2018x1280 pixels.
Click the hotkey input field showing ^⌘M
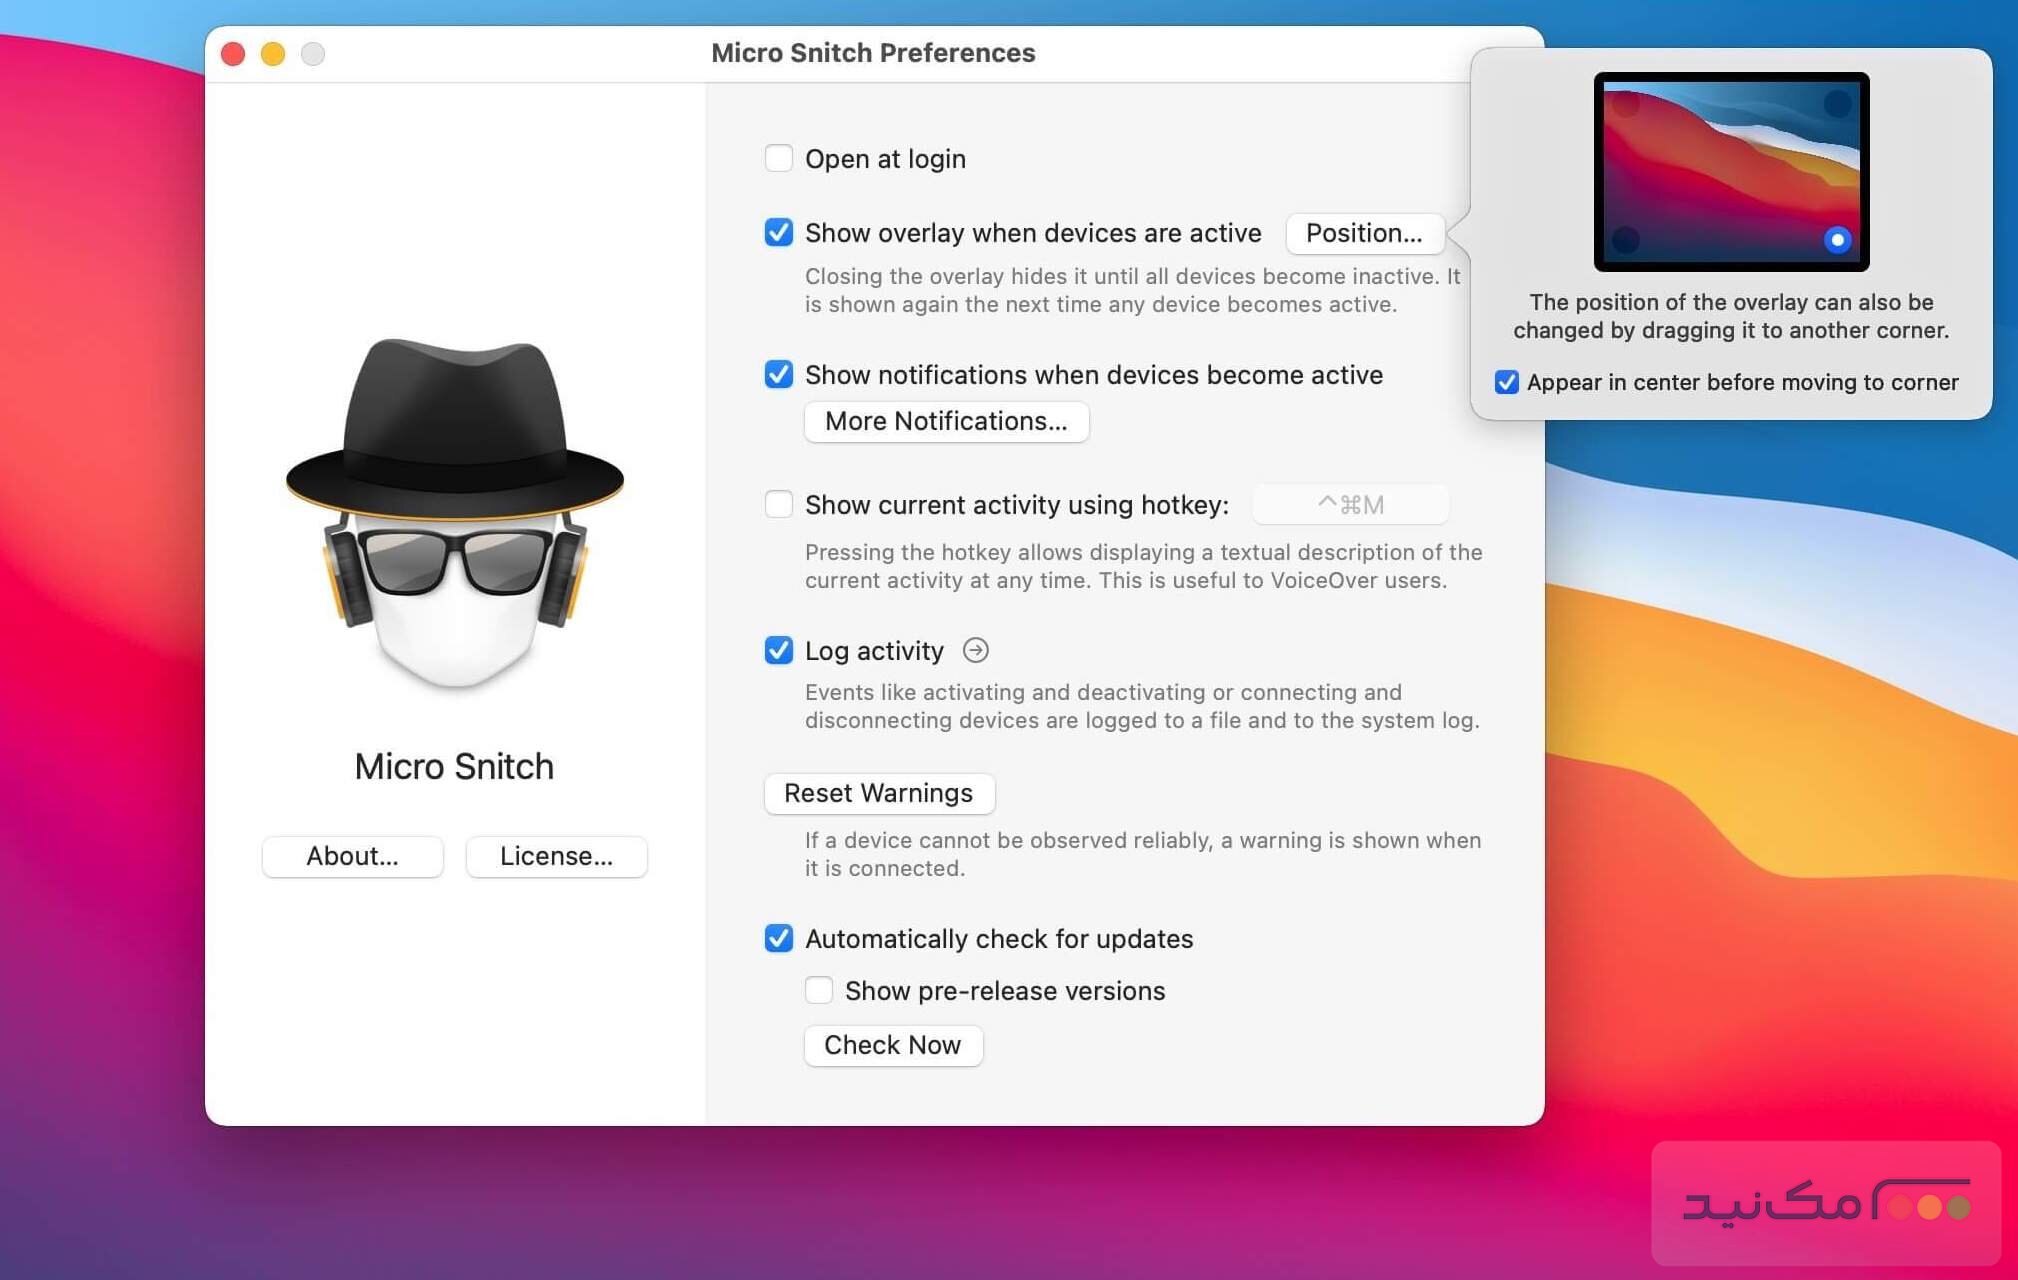[x=1350, y=504]
